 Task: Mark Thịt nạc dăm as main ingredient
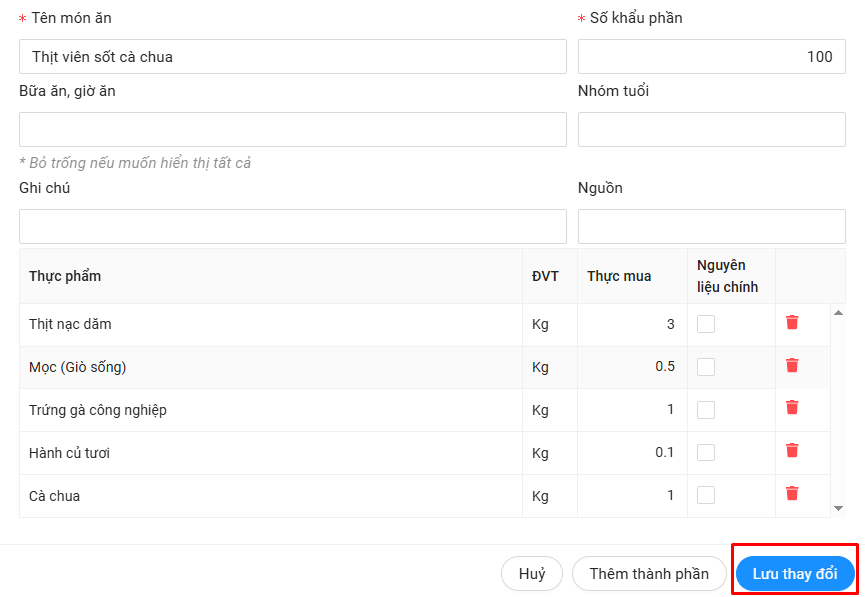pos(706,324)
